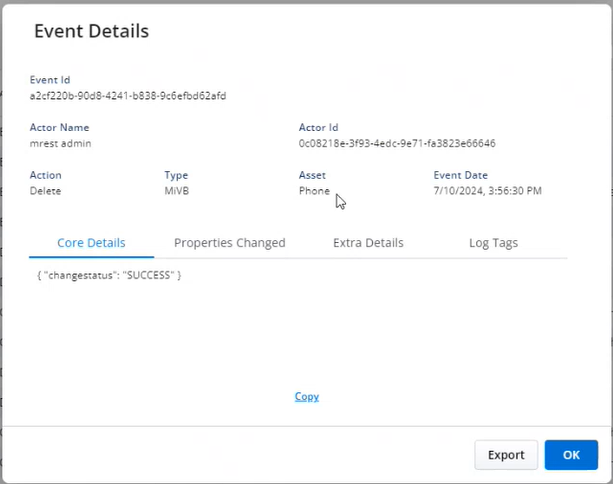Click the changestatus SUCCESS JSON text

(x=109, y=275)
